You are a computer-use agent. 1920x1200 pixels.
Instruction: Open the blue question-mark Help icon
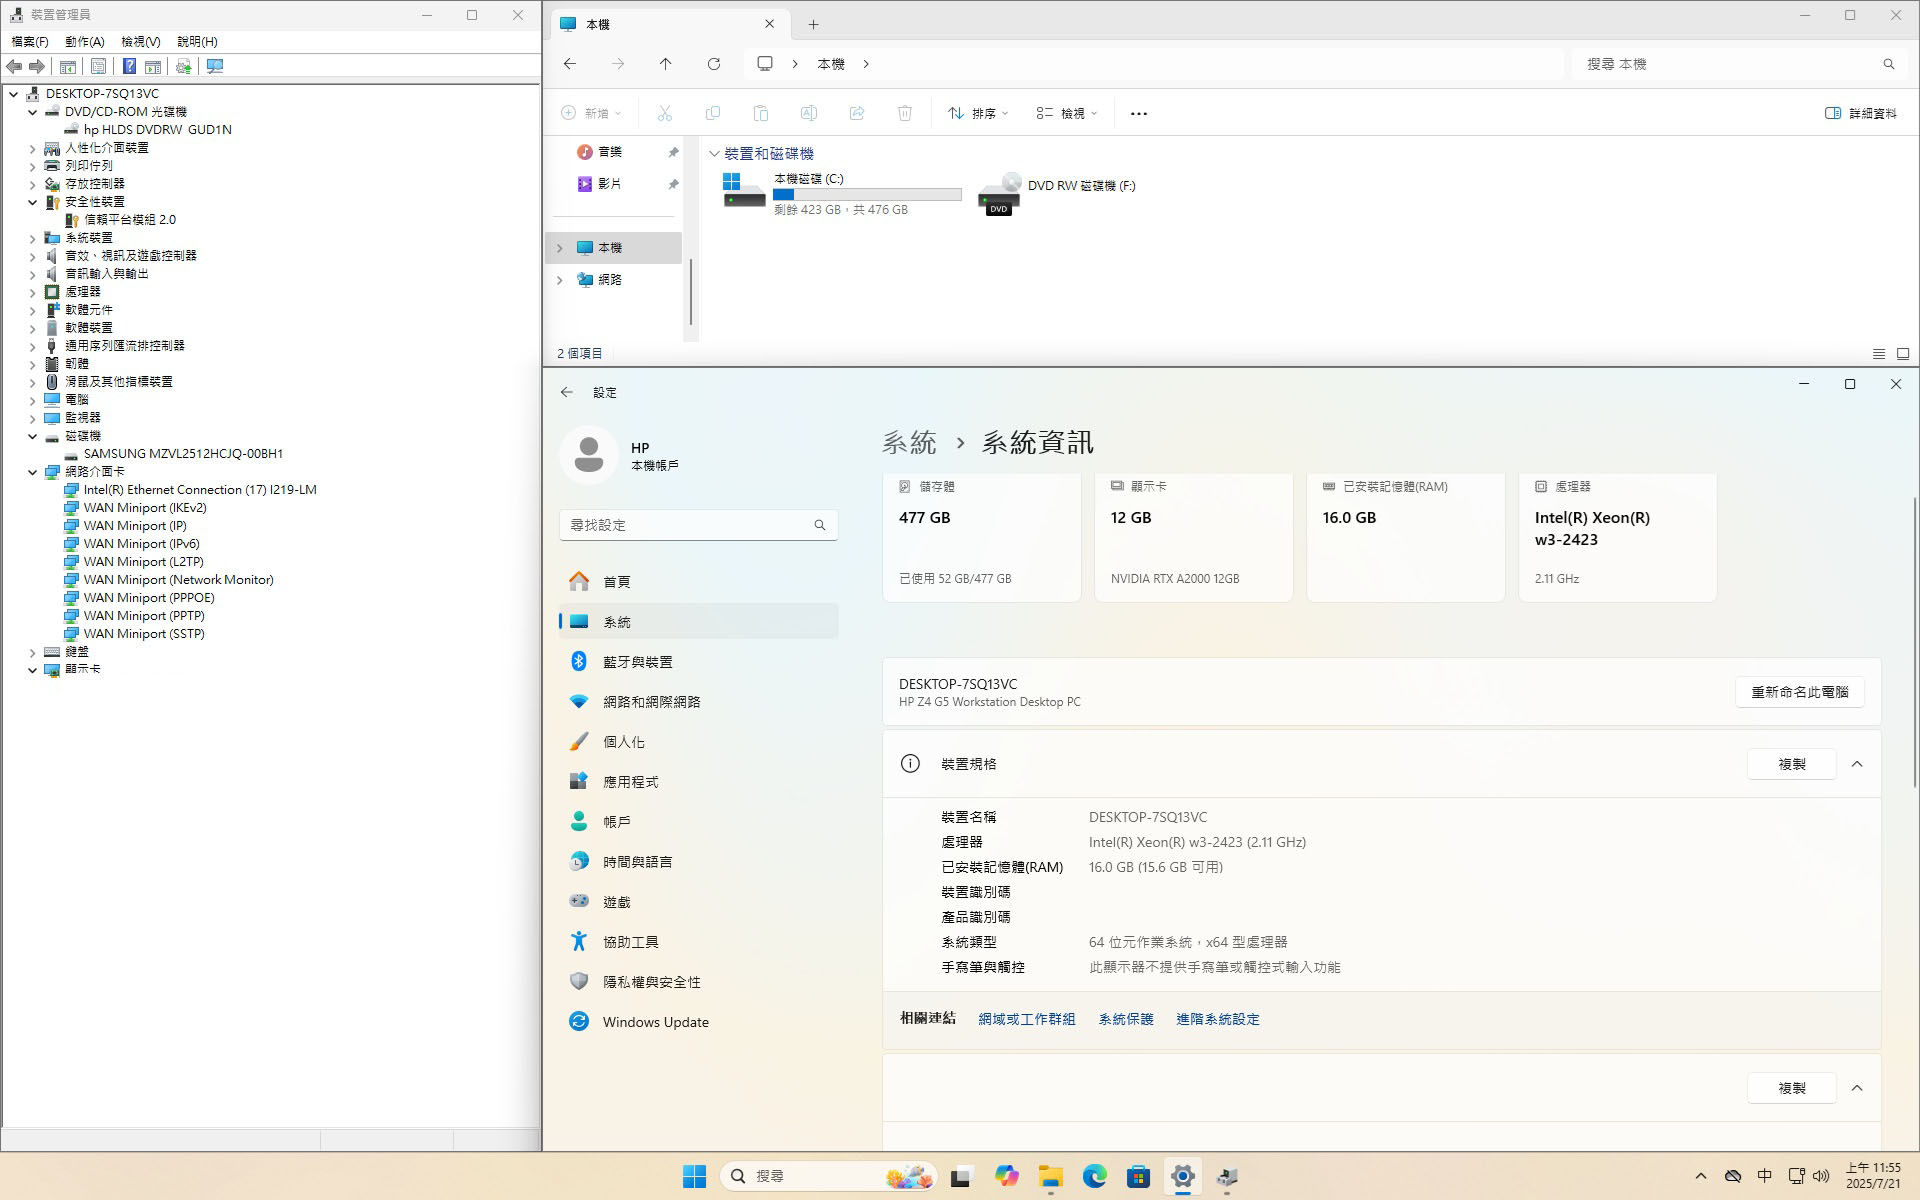point(129,66)
